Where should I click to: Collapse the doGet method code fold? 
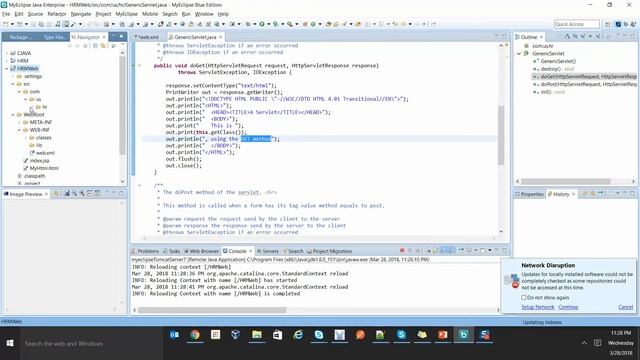pyautogui.click(x=139, y=65)
